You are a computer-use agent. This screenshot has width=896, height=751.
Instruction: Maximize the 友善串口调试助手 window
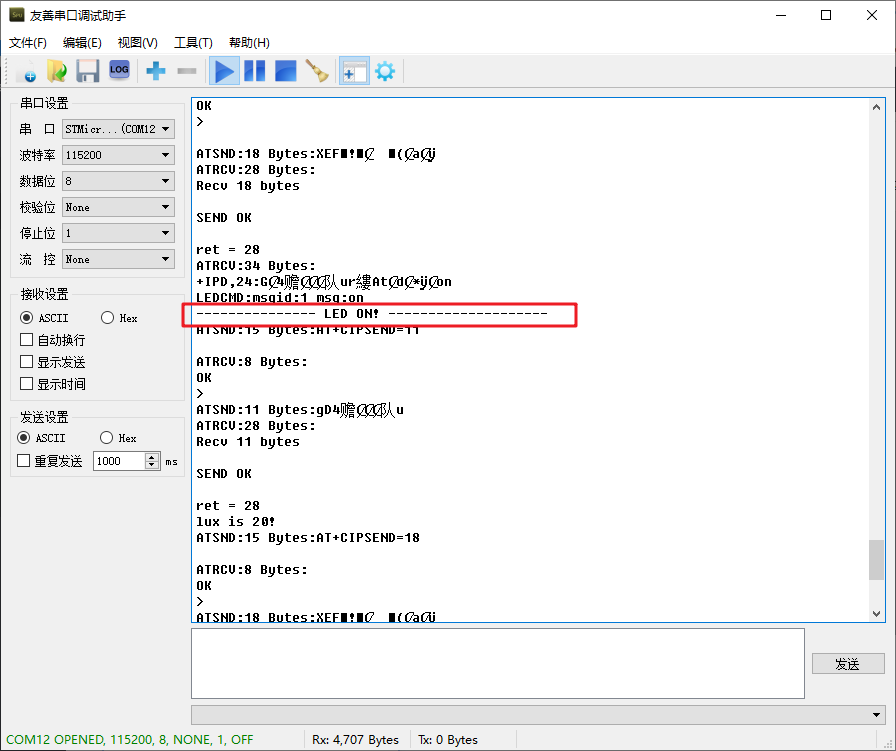(x=826, y=15)
